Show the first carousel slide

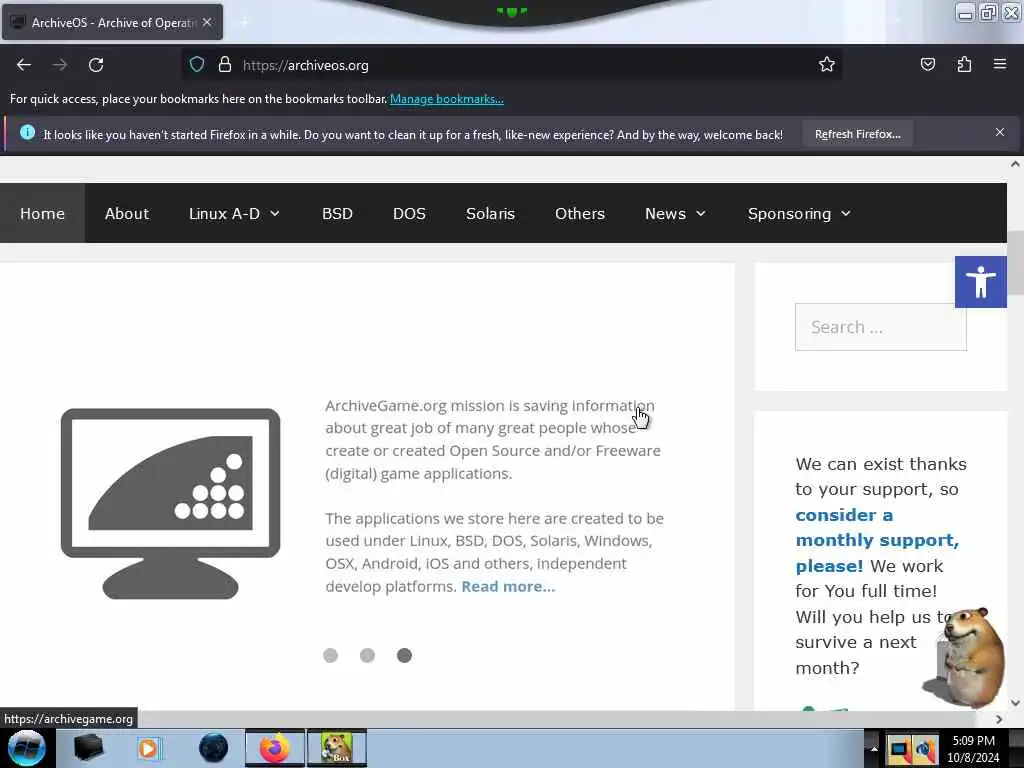point(330,655)
